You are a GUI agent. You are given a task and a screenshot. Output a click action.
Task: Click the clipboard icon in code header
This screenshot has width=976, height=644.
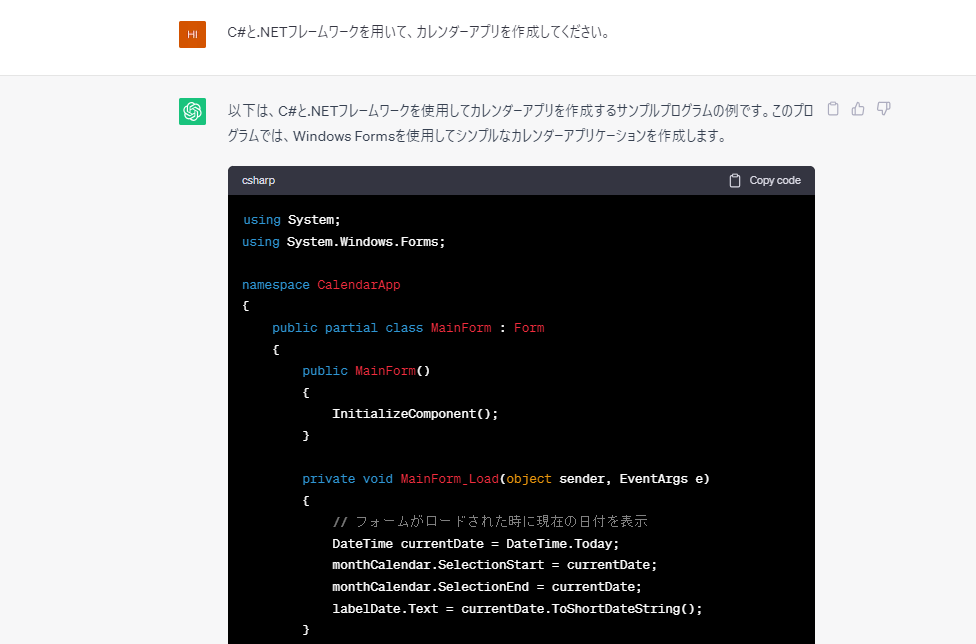click(735, 181)
